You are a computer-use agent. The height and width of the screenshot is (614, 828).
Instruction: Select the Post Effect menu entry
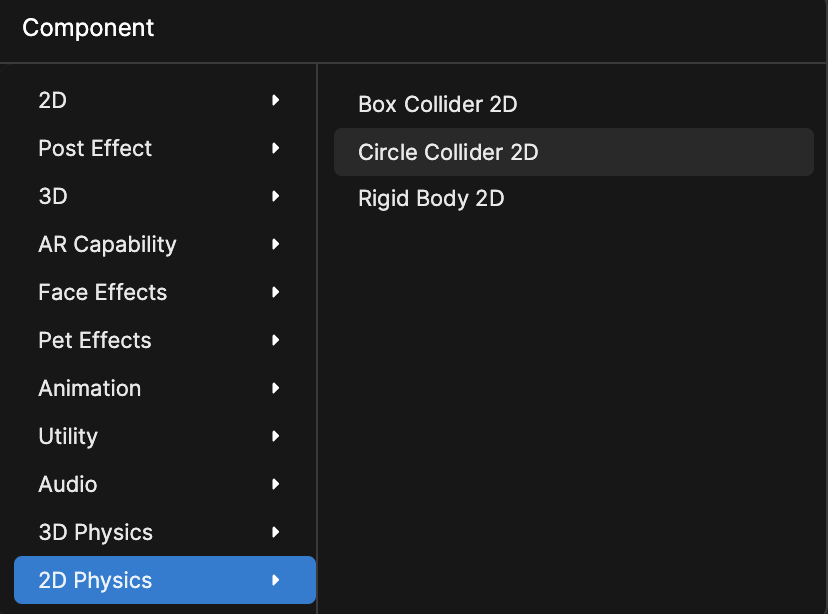(95, 148)
